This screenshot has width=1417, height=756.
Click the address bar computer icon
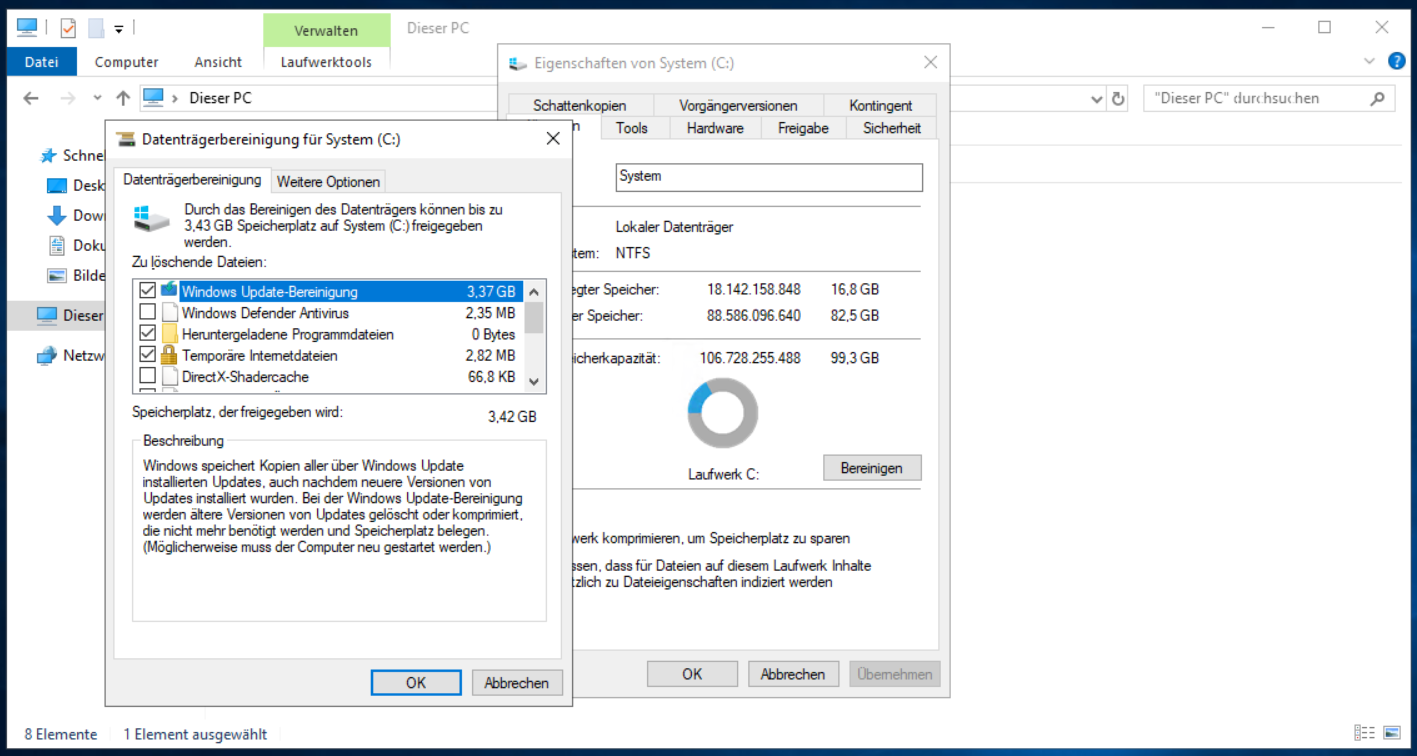pos(153,98)
